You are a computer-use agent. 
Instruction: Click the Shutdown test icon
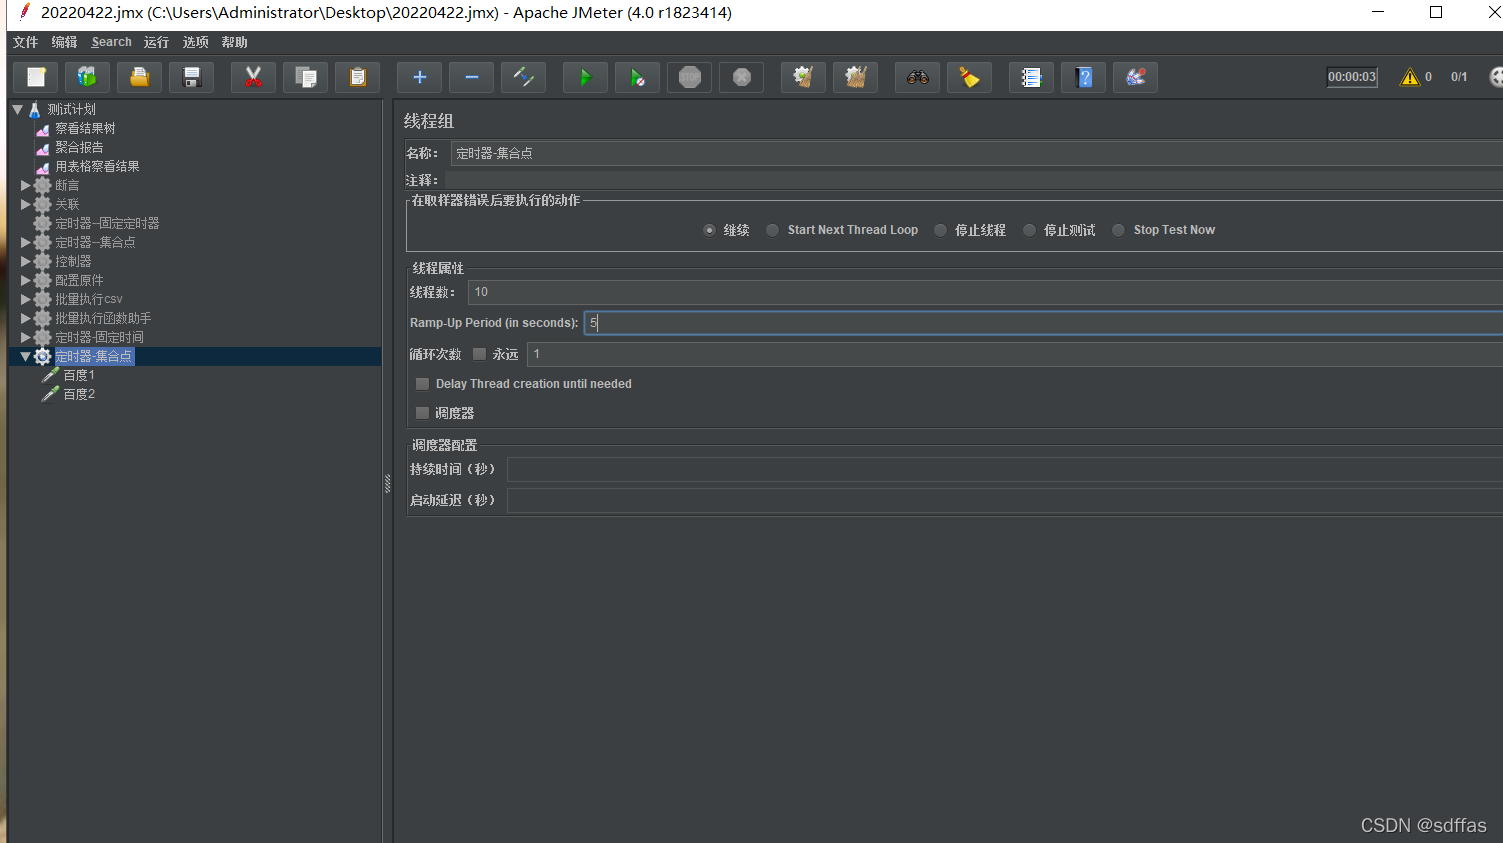coord(742,77)
